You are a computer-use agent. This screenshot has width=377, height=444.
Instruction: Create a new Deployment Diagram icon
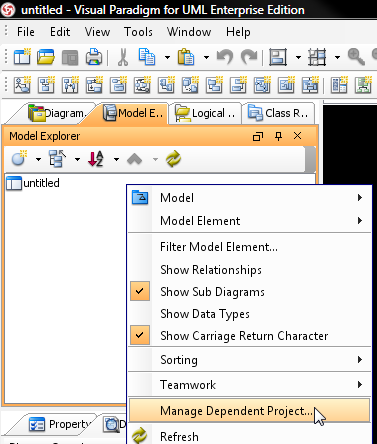tap(190, 84)
